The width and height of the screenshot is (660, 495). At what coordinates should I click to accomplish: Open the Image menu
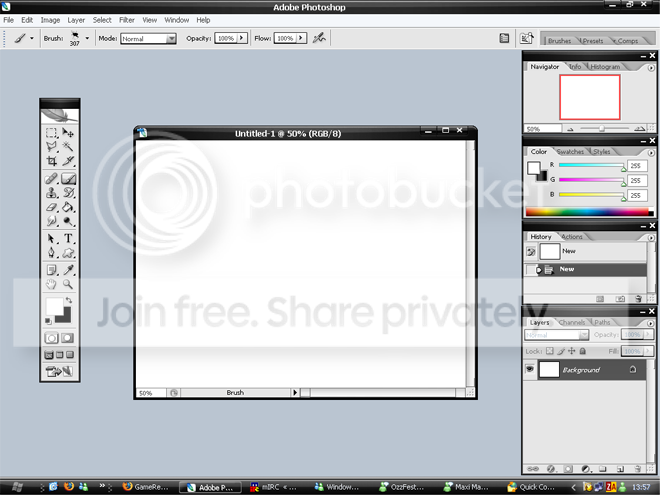click(x=50, y=20)
